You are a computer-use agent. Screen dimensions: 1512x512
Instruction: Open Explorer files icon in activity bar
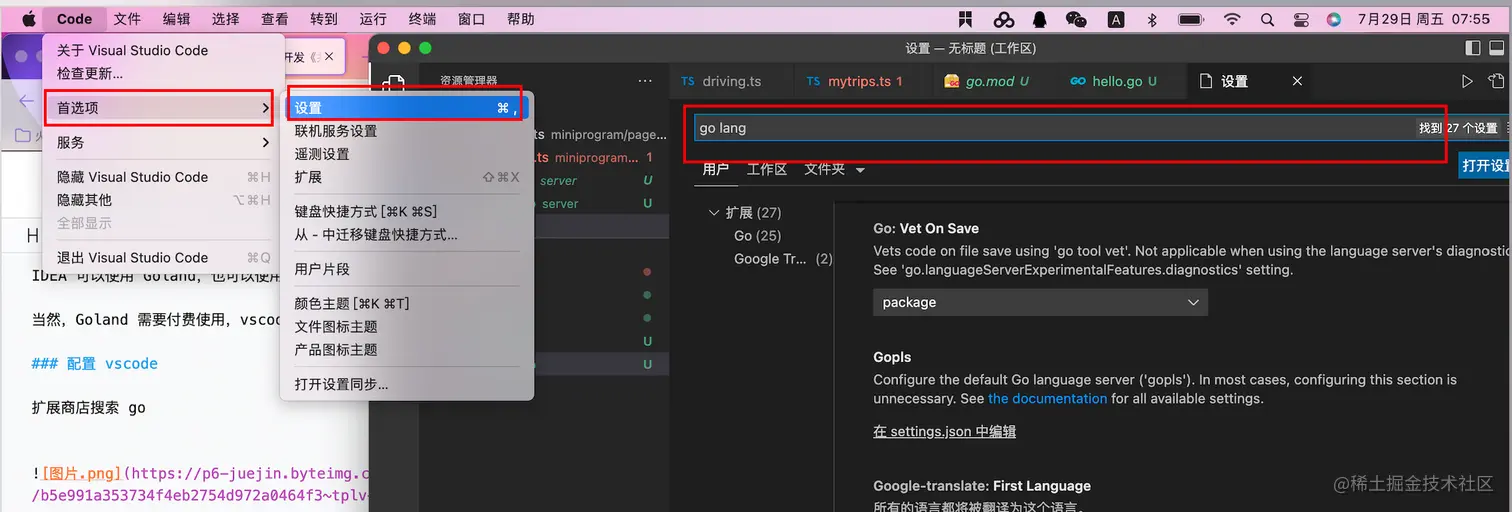(394, 84)
